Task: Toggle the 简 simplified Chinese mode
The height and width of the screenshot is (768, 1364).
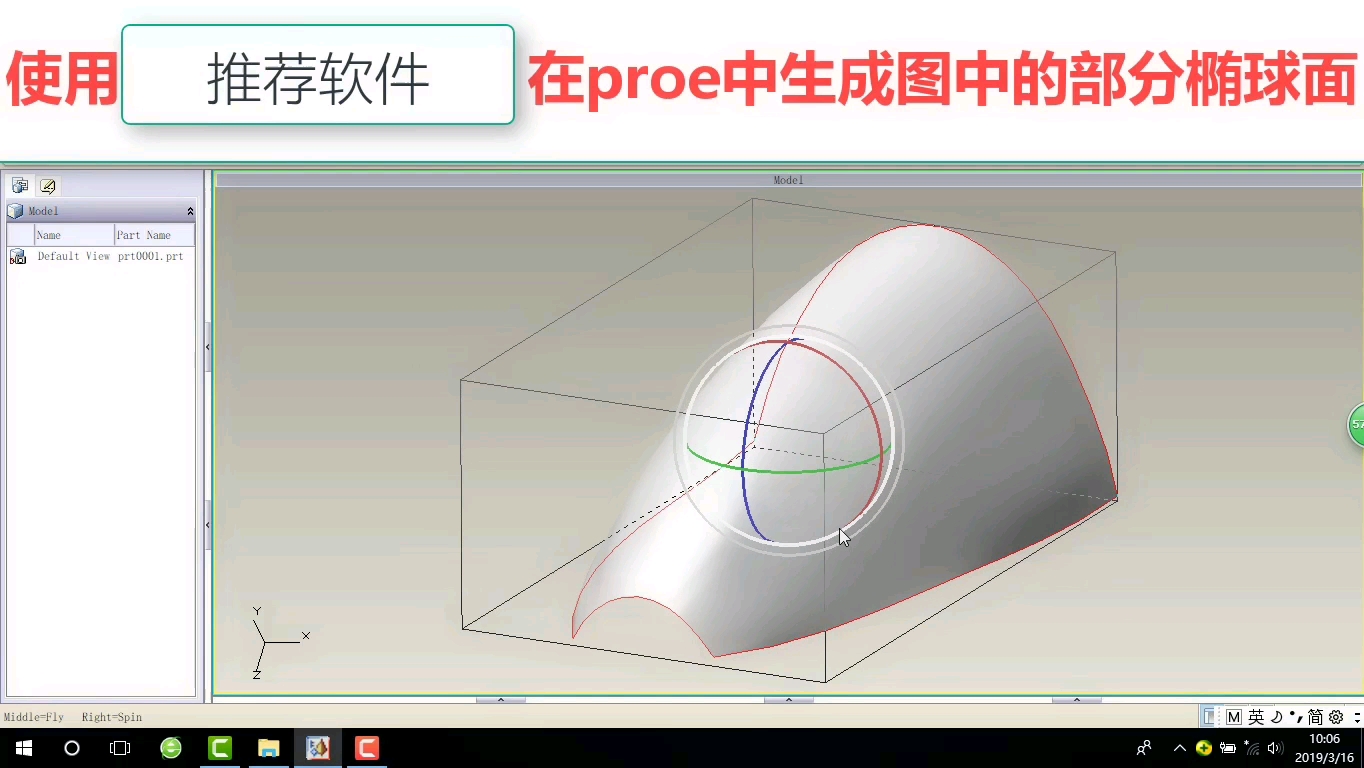Action: 1315,717
